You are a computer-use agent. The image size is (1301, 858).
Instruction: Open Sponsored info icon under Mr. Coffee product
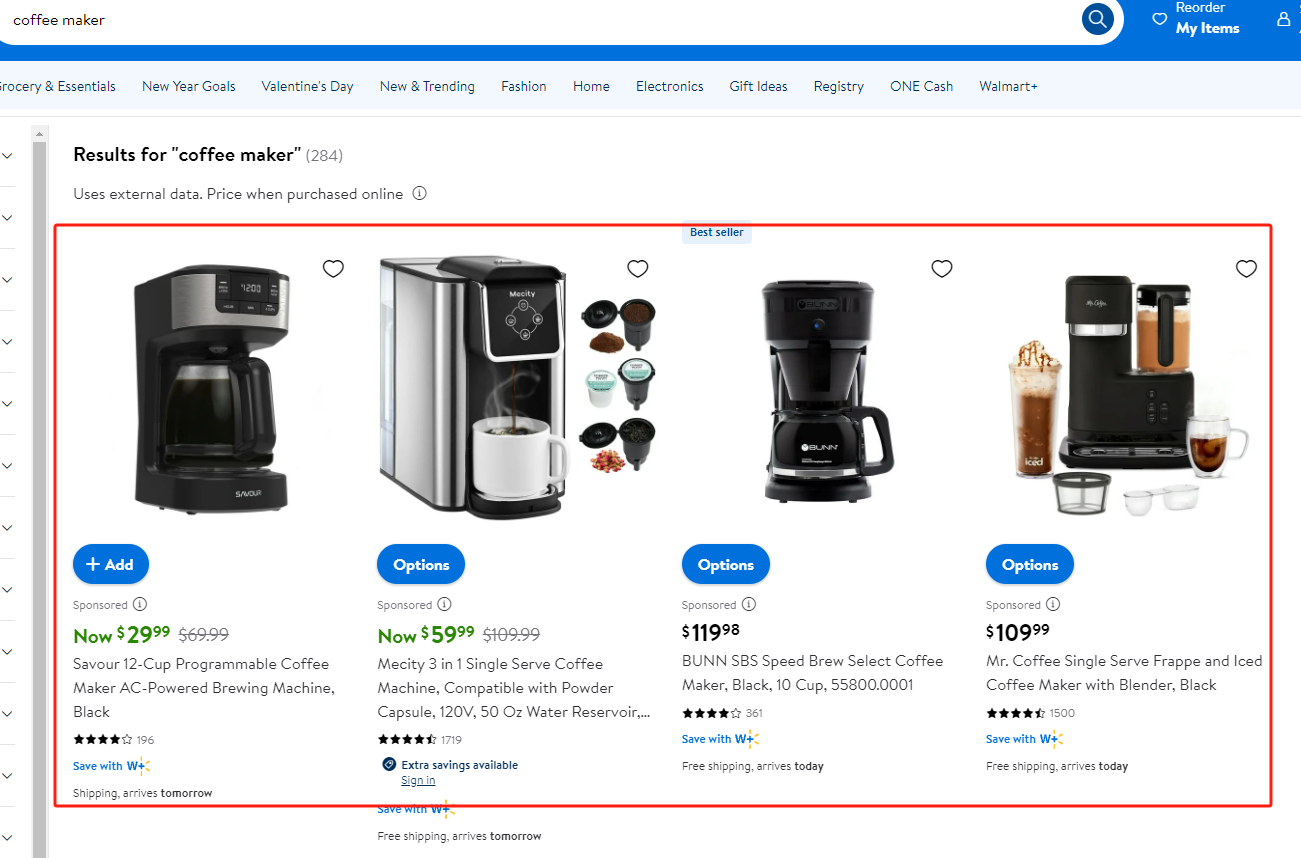[x=1053, y=604]
